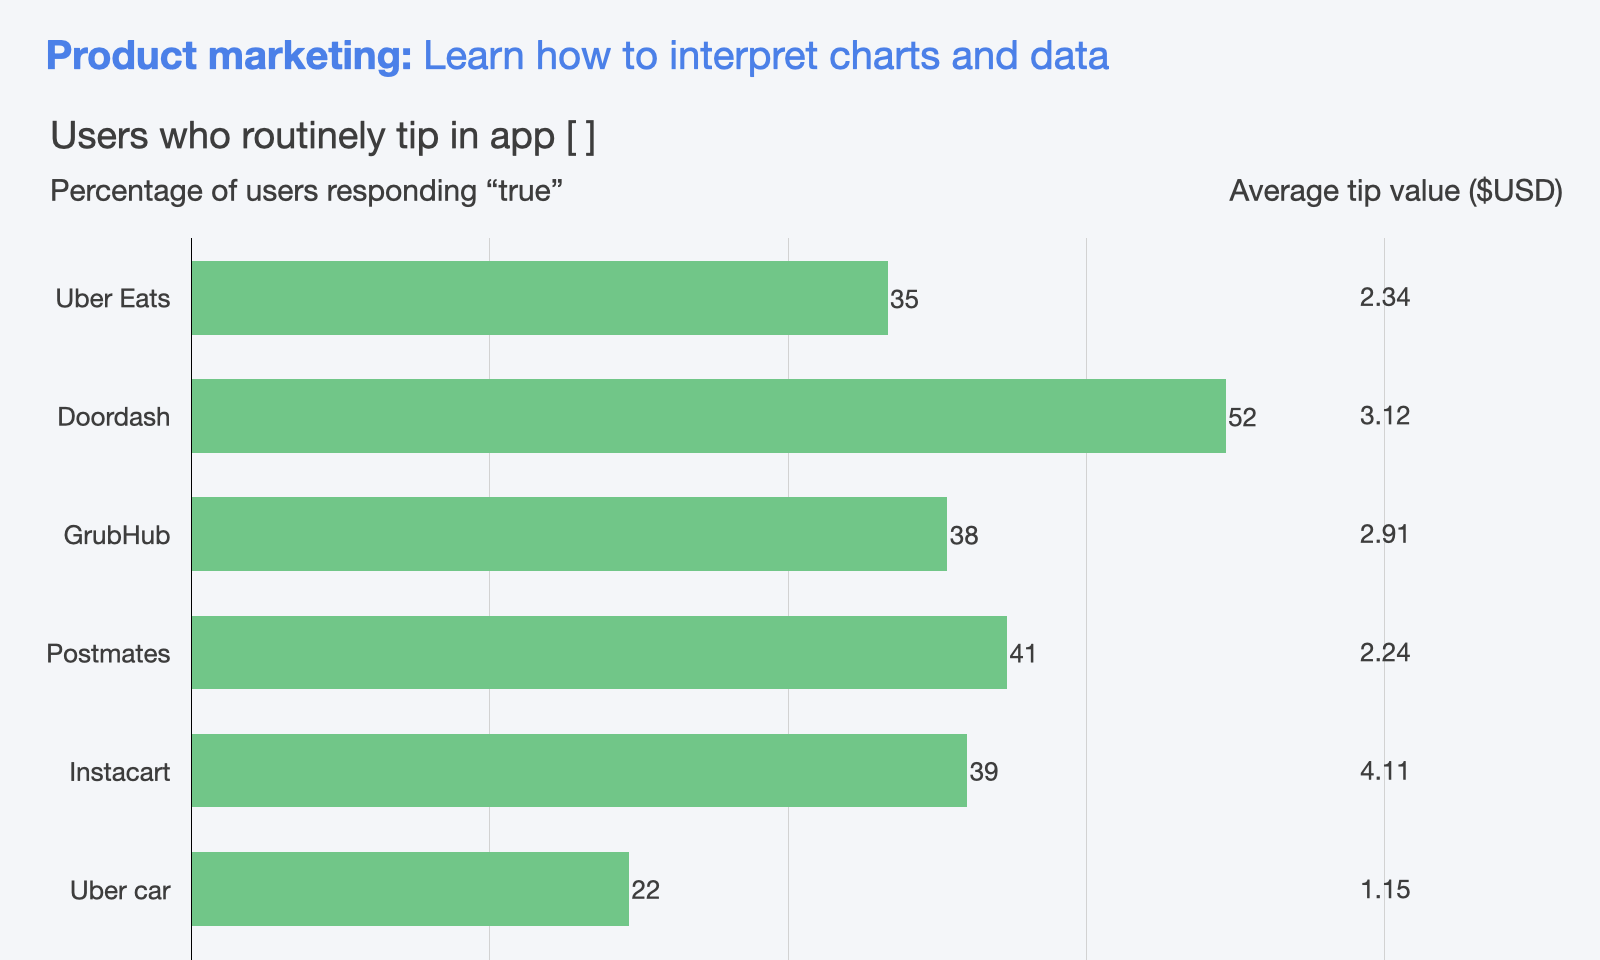
Task: Click "Learn how to interpret charts and data"
Action: click(x=766, y=56)
